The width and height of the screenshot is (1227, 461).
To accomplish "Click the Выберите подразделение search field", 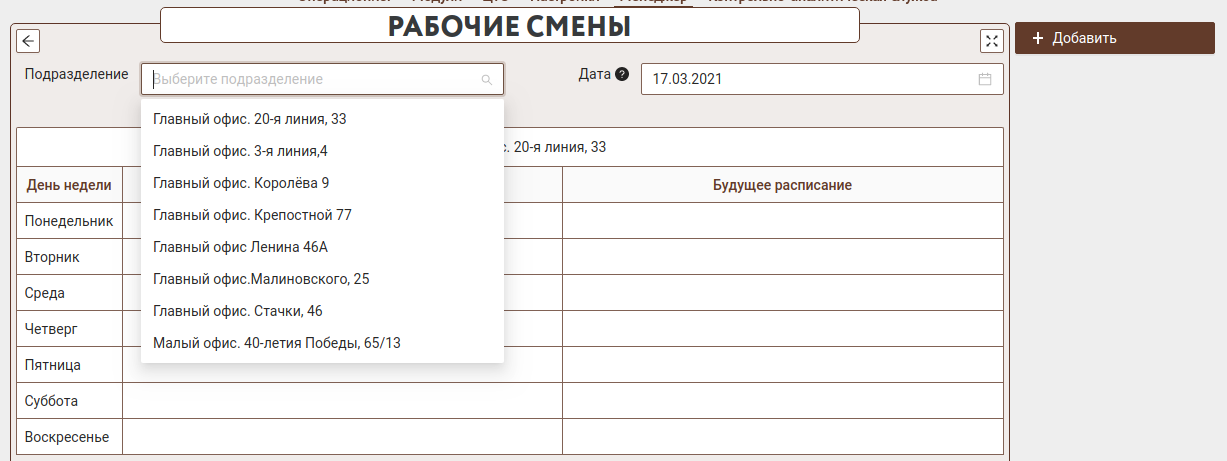I will 310,79.
